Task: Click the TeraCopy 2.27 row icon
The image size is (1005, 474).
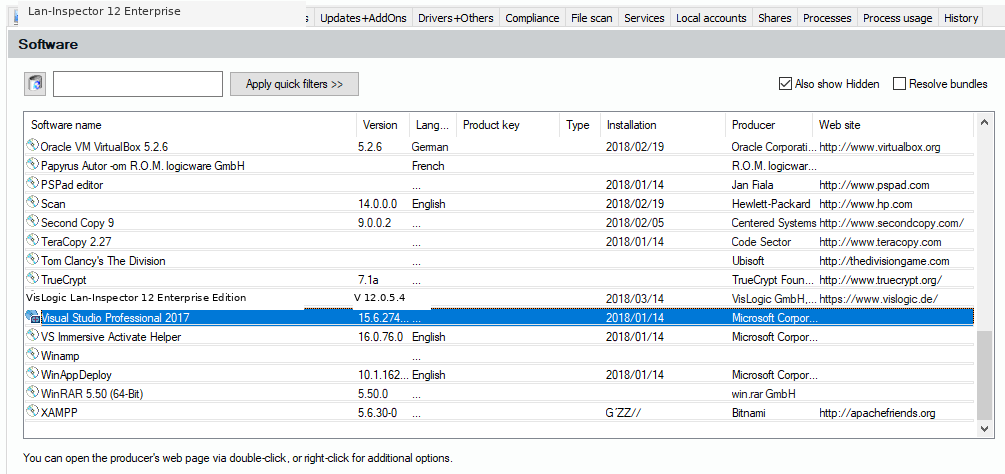Action: pyautogui.click(x=33, y=241)
